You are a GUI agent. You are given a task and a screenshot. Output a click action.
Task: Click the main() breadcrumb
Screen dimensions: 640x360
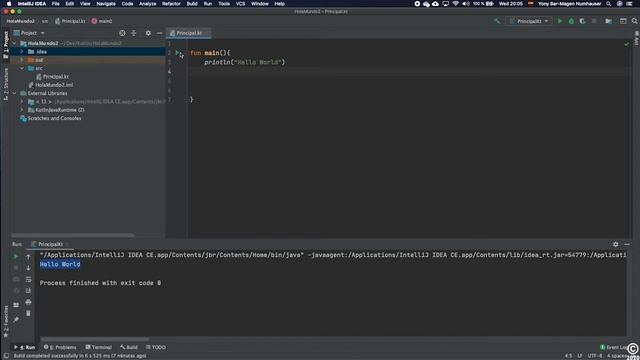(x=102, y=21)
